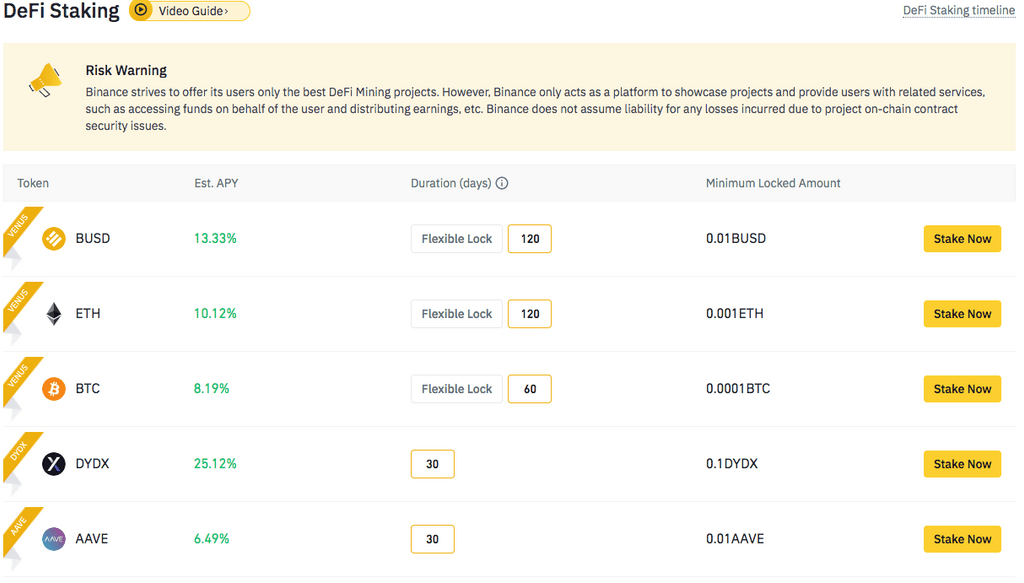Select Flexible Lock for BUSD
The height and width of the screenshot is (583, 1024).
point(456,239)
